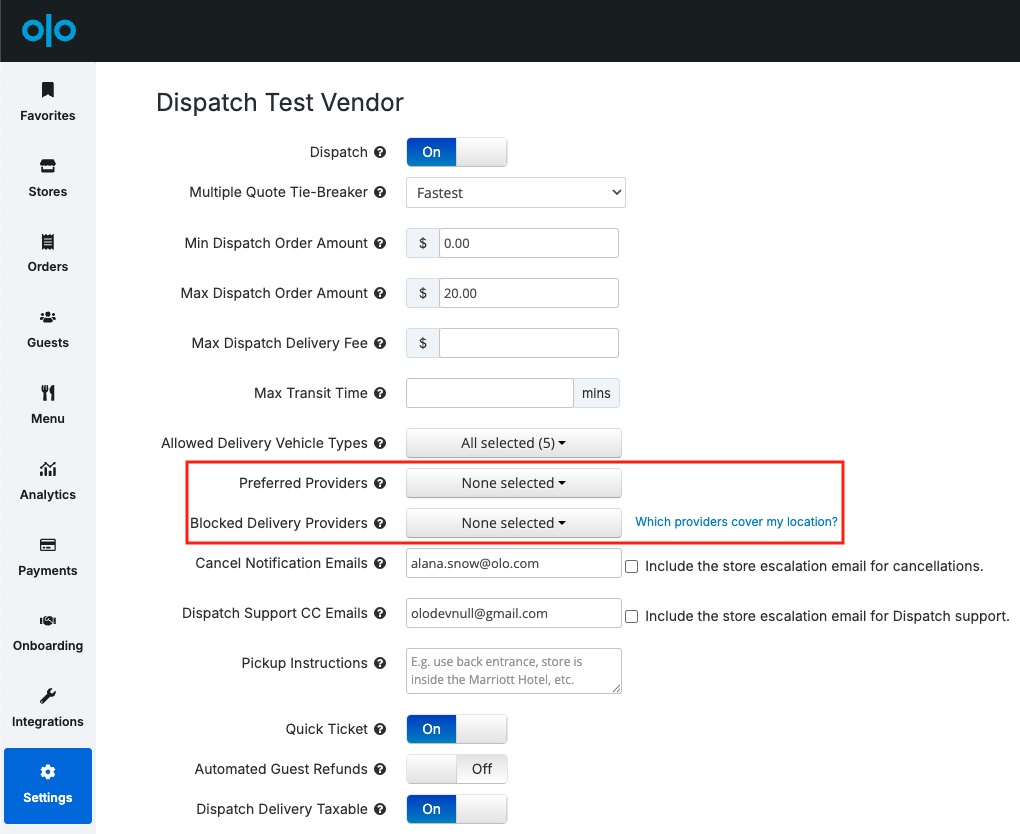Go to Analytics menu item label
Image resolution: width=1020 pixels, height=834 pixels.
pyautogui.click(x=47, y=494)
